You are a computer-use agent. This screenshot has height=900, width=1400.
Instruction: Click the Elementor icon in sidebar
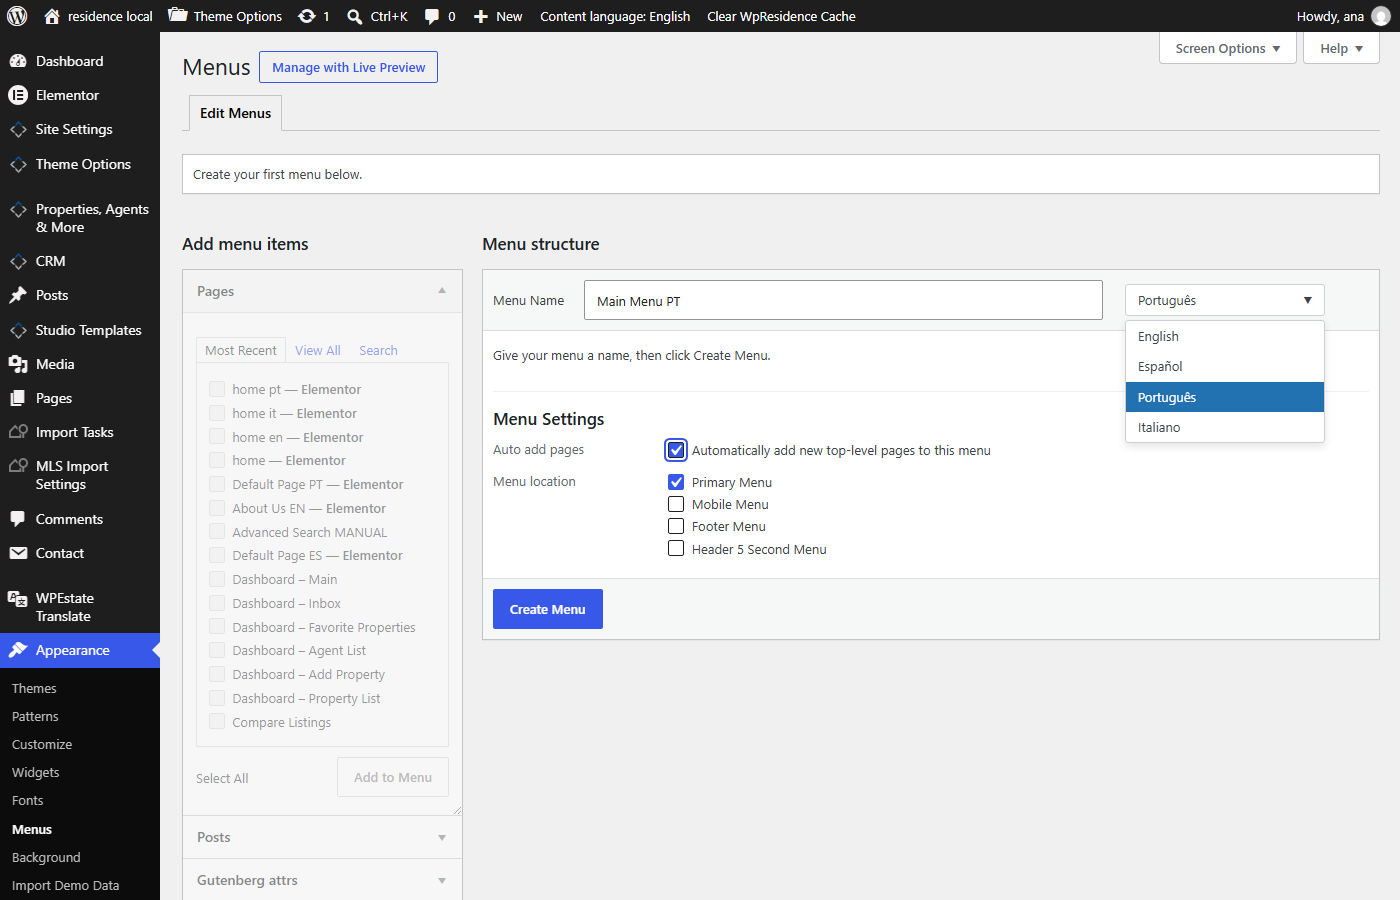click(18, 95)
